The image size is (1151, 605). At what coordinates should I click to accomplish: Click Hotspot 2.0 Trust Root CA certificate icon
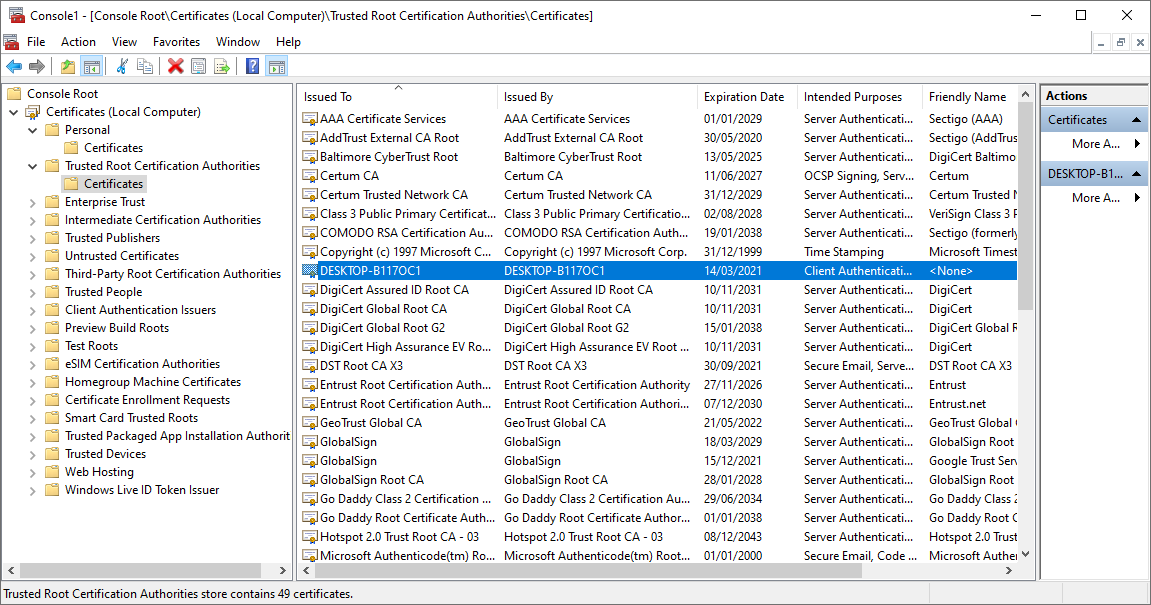point(310,537)
